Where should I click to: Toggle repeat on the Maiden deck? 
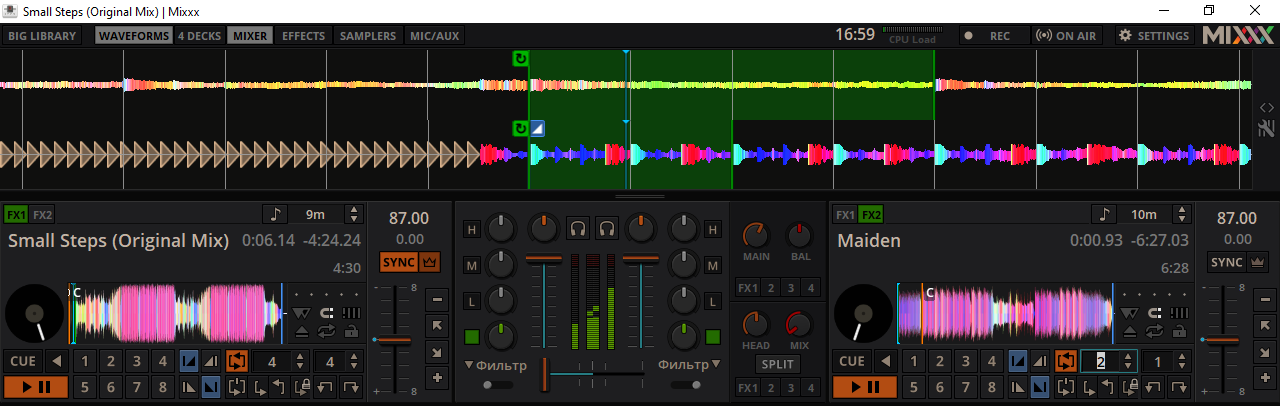coord(1154,332)
